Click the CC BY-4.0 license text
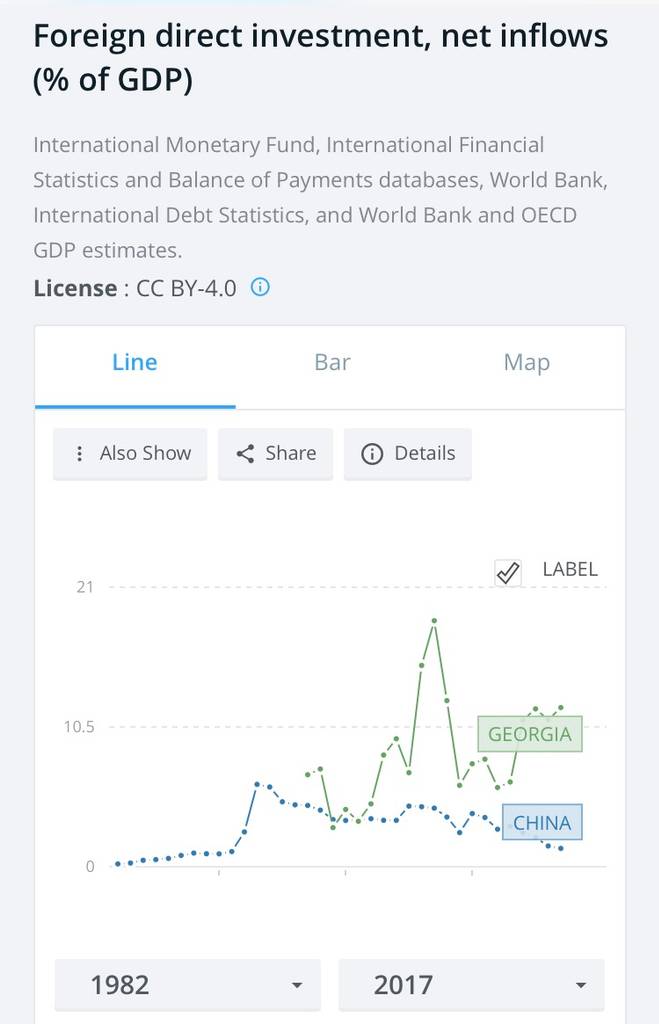Image resolution: width=659 pixels, height=1024 pixels. coord(187,288)
